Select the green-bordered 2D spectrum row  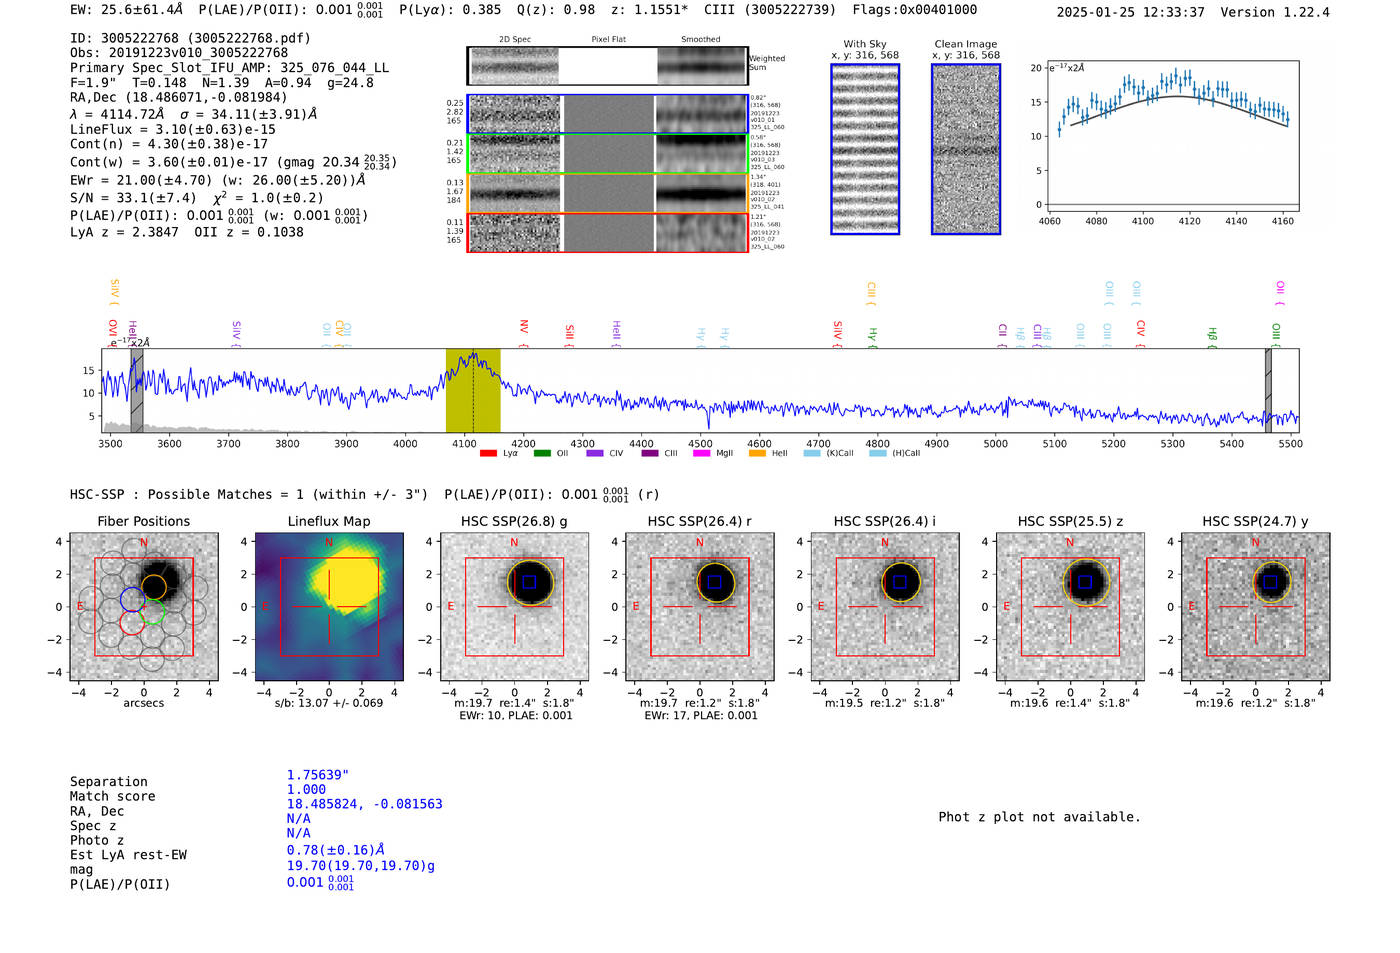tap(608, 154)
